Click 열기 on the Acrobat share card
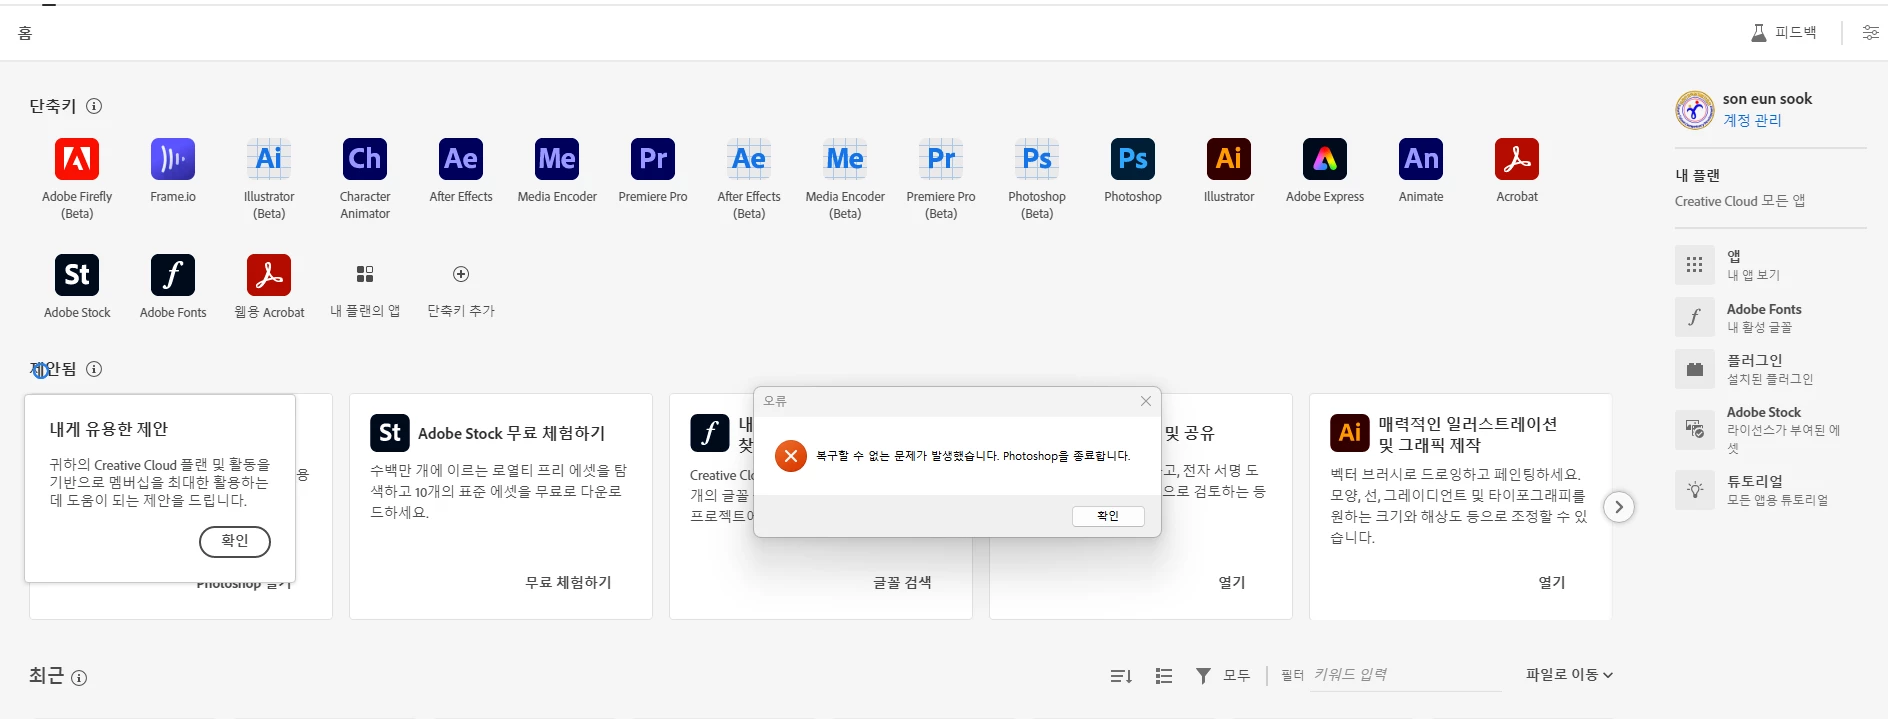This screenshot has width=1888, height=719. point(1232,582)
